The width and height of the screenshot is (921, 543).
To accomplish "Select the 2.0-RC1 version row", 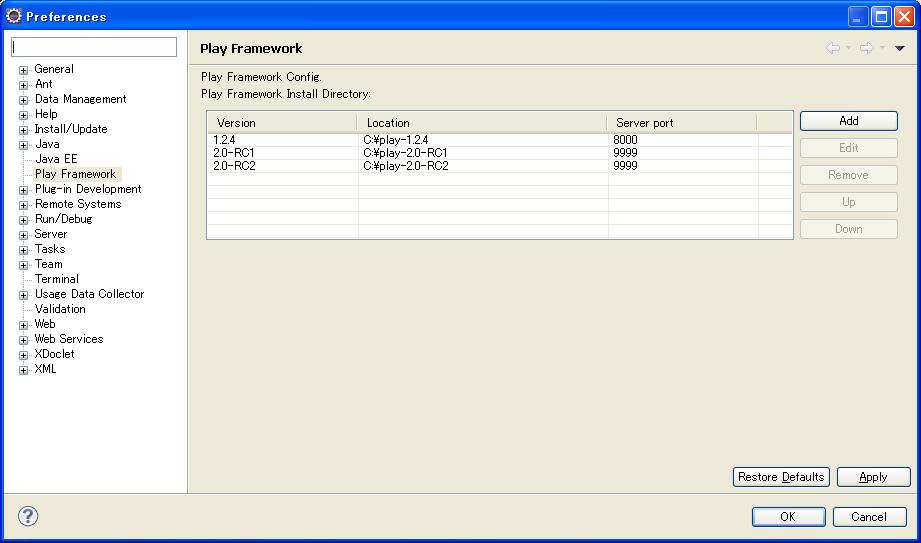I will pyautogui.click(x=499, y=153).
